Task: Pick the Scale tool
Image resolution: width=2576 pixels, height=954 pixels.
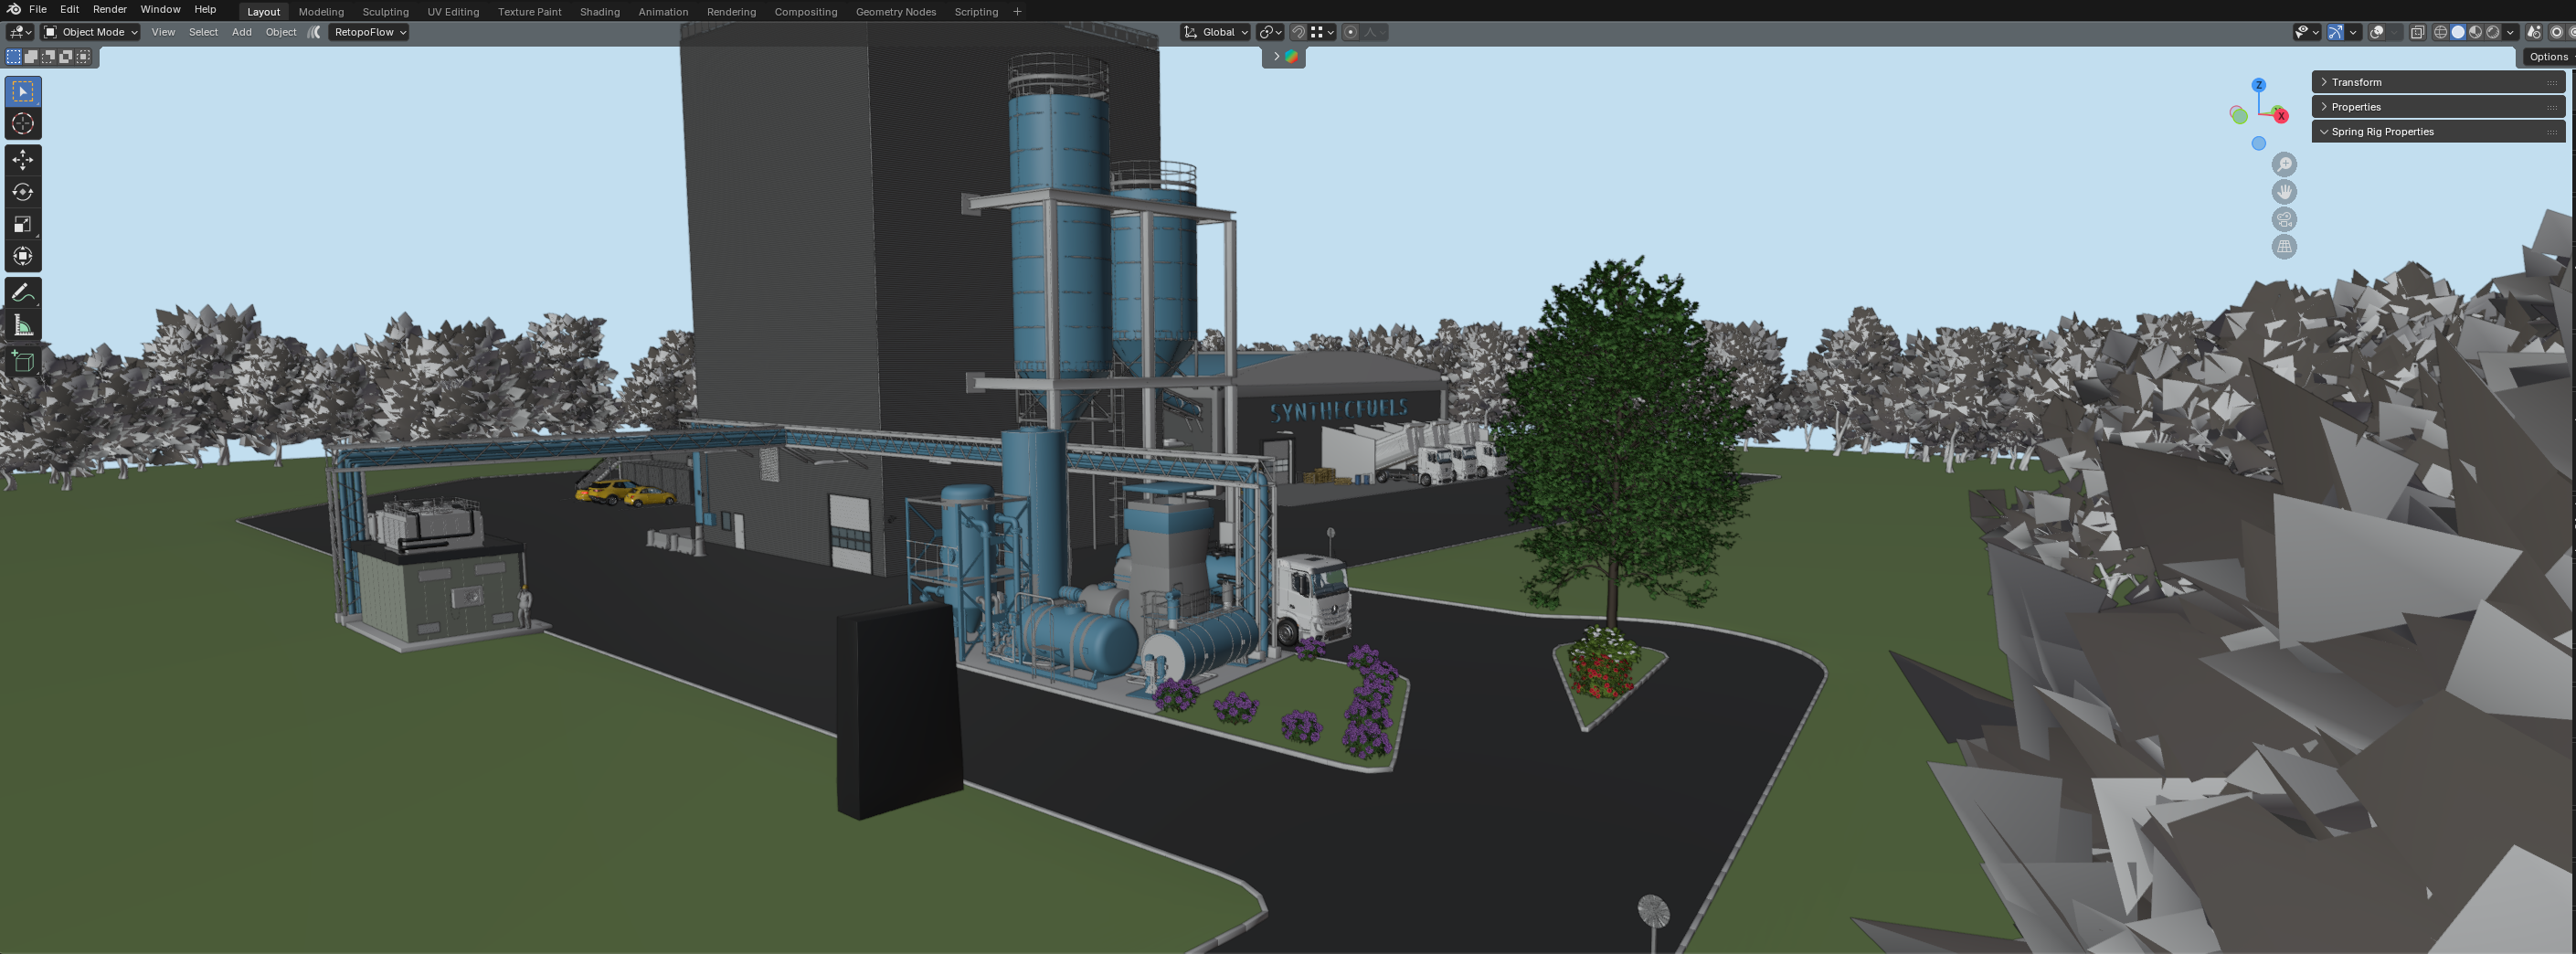Action: (x=23, y=224)
